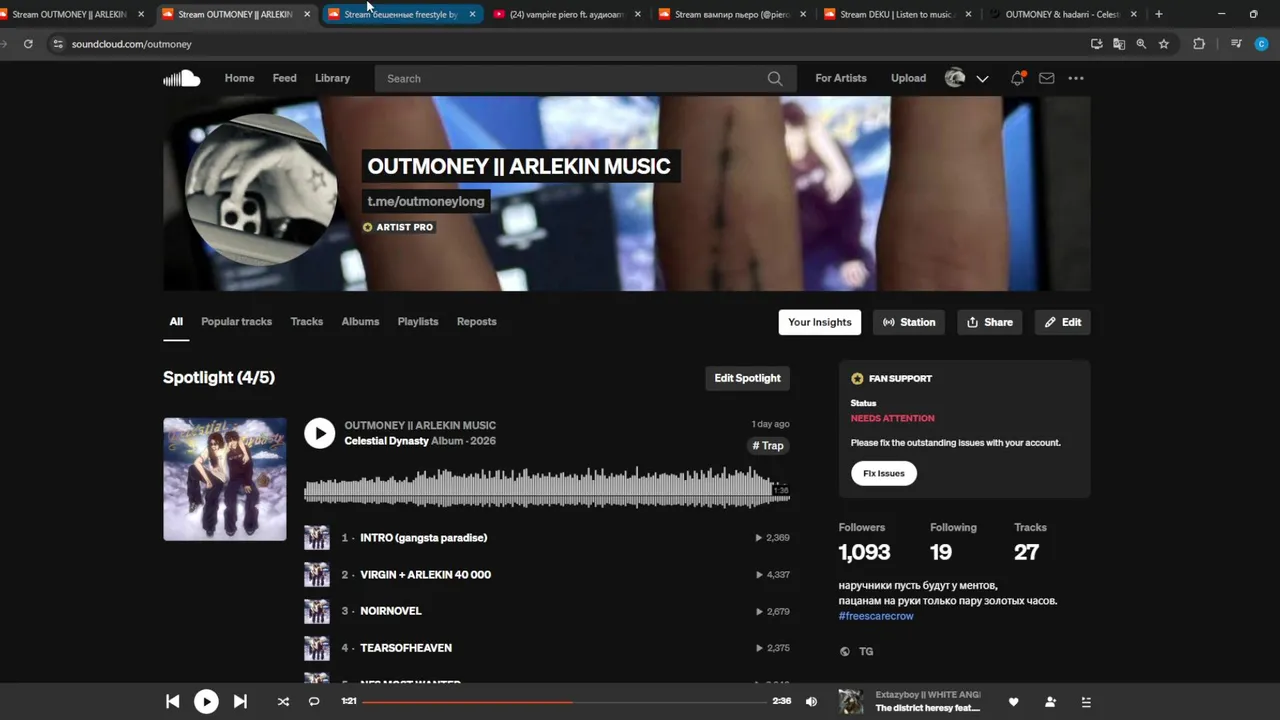Skip to next track in player

240,702
